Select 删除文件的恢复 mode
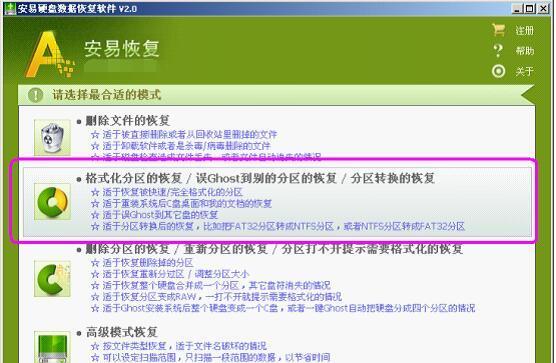The image size is (556, 363). pos(128,121)
